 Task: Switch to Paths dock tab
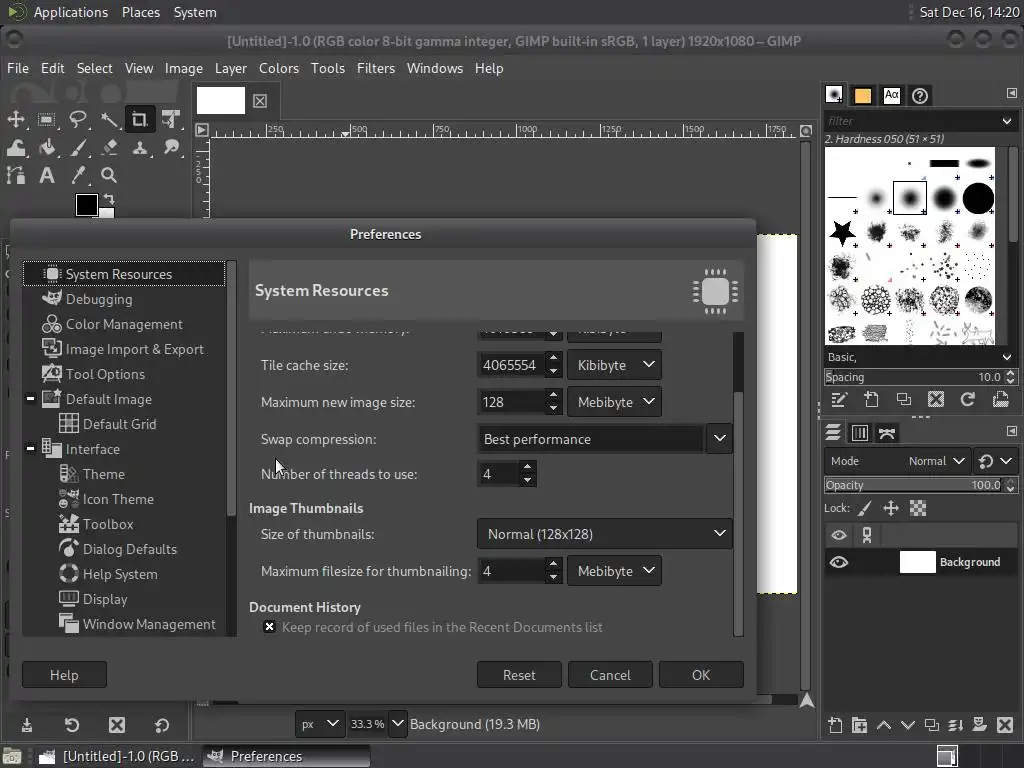[887, 432]
